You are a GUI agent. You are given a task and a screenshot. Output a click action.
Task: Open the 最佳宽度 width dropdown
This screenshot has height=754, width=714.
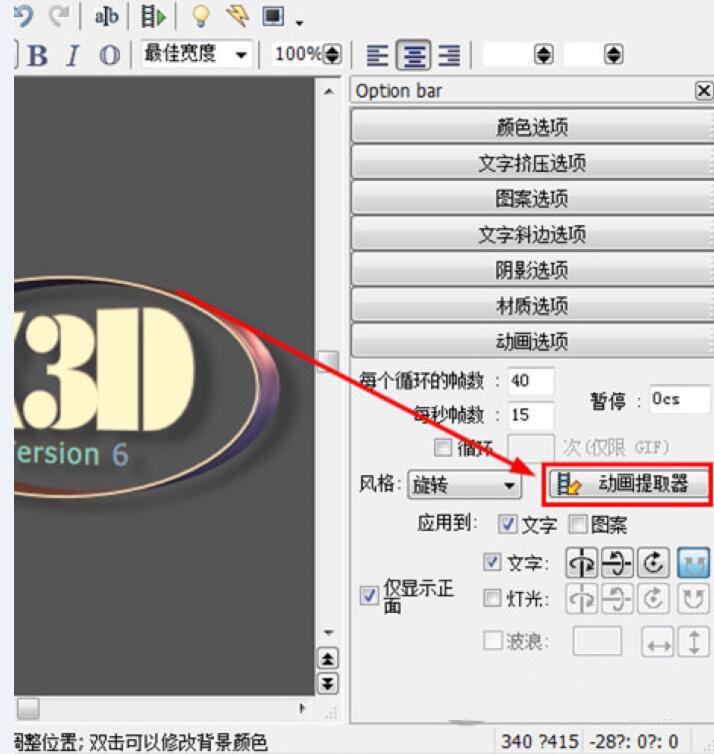196,53
